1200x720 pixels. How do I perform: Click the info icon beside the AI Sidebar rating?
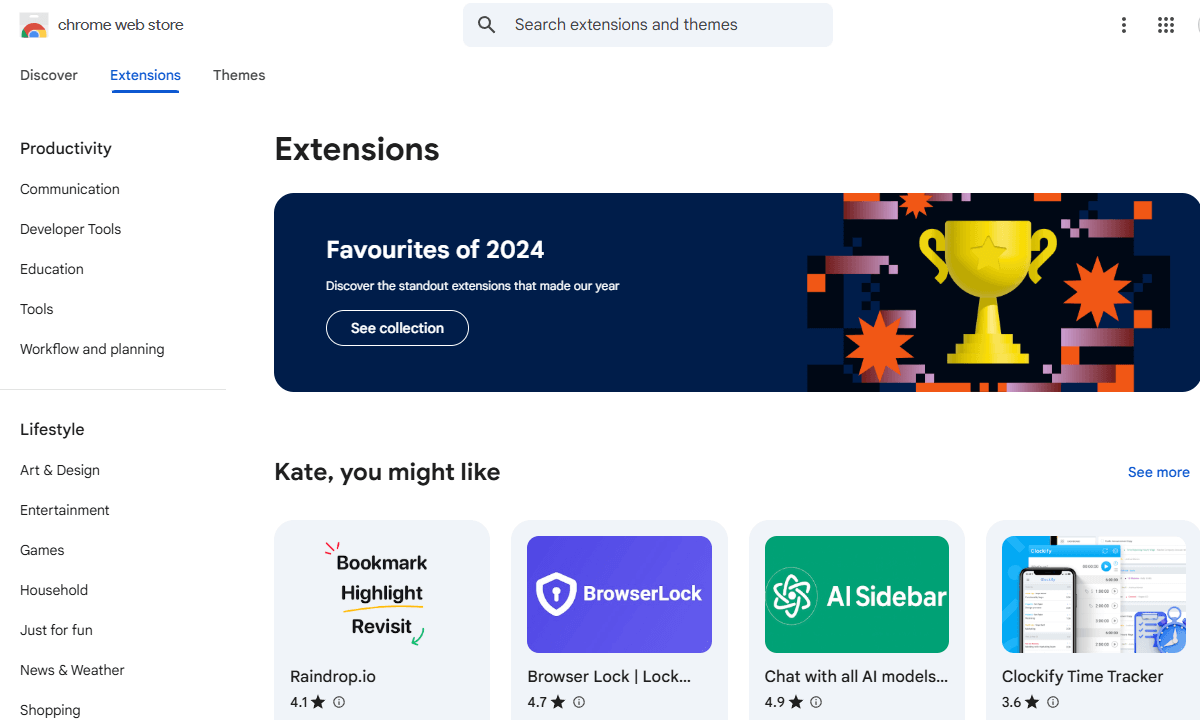tap(817, 702)
